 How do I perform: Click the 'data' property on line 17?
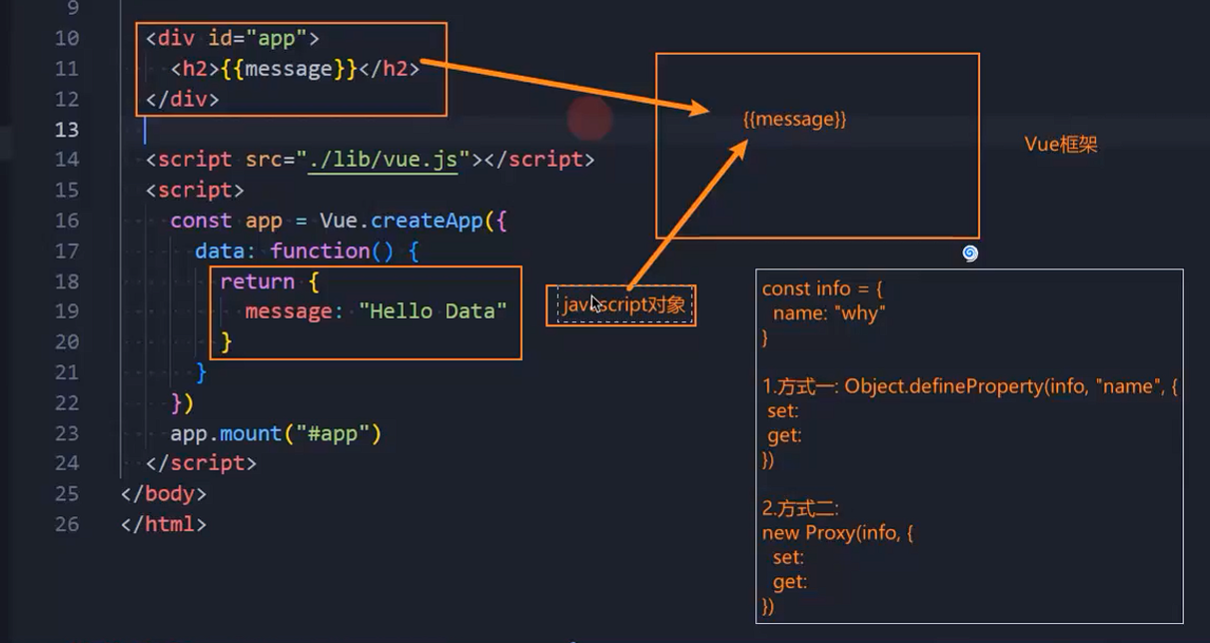(217, 250)
